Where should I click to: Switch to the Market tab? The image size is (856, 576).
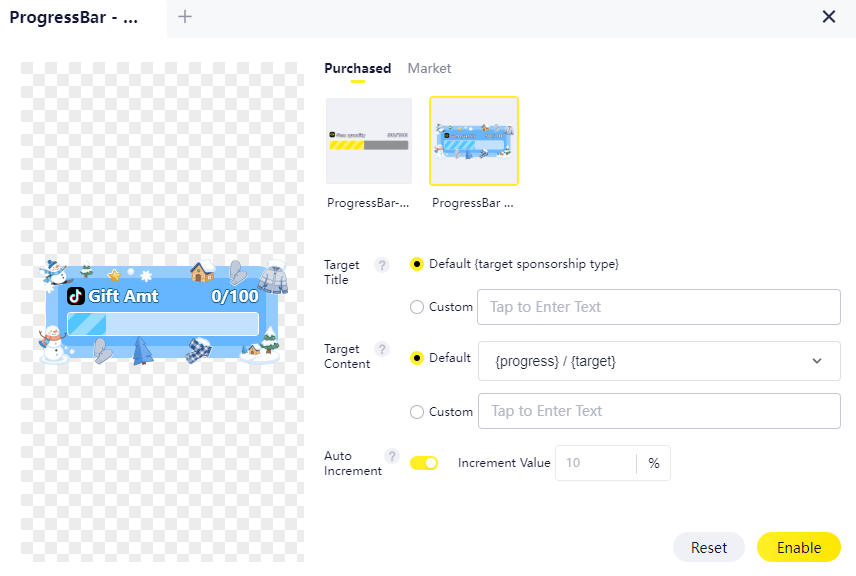pyautogui.click(x=429, y=69)
